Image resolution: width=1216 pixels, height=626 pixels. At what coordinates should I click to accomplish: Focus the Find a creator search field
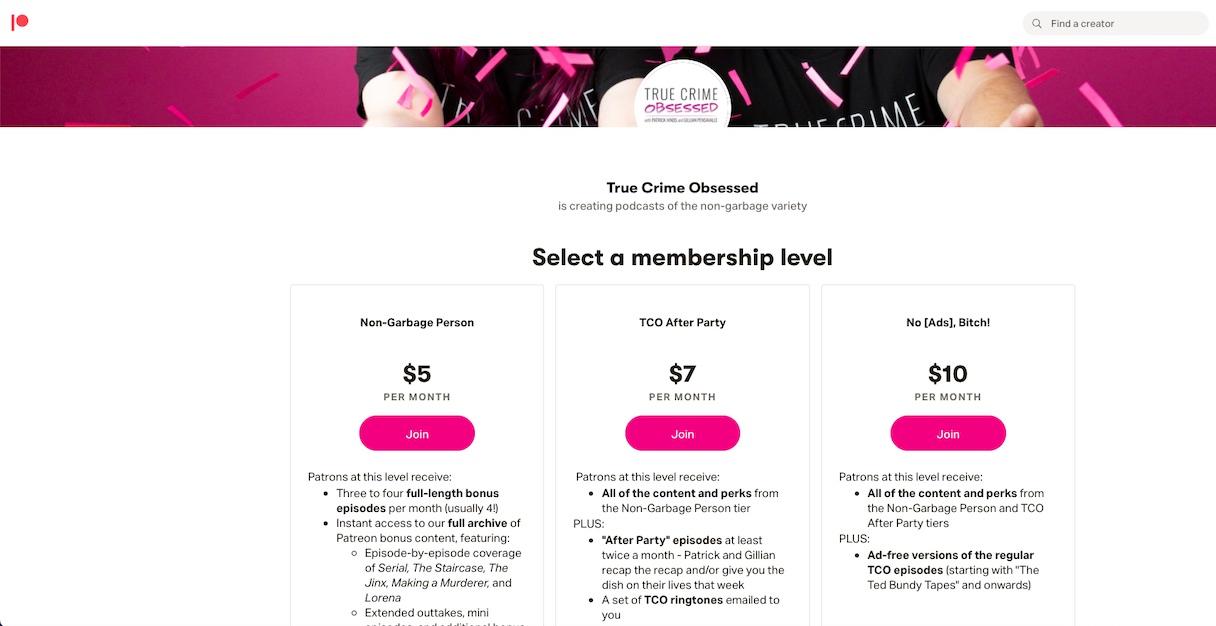coord(1120,24)
